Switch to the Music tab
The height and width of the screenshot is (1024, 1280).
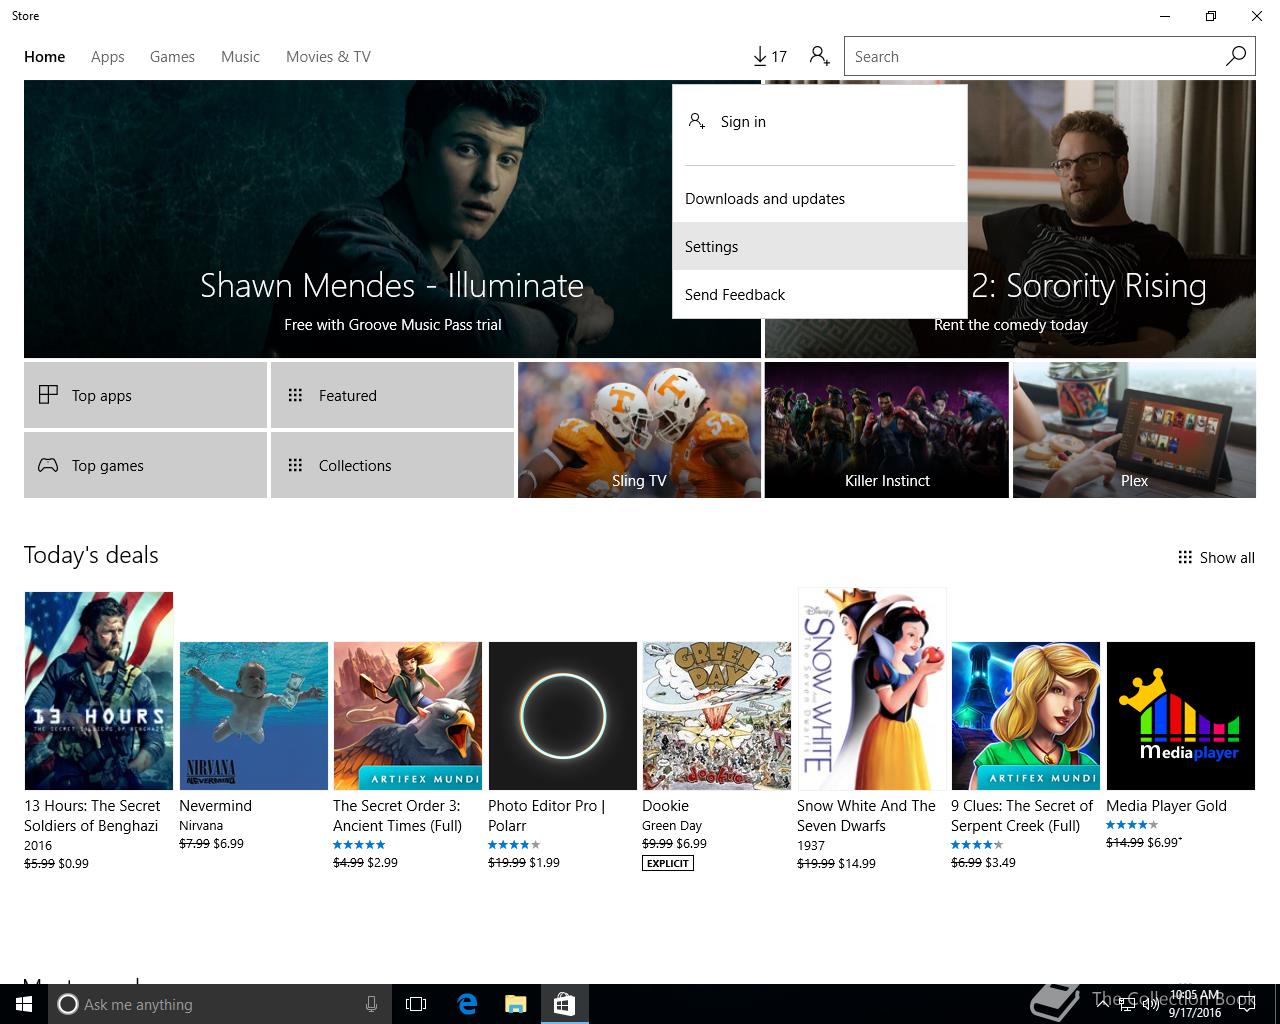240,56
